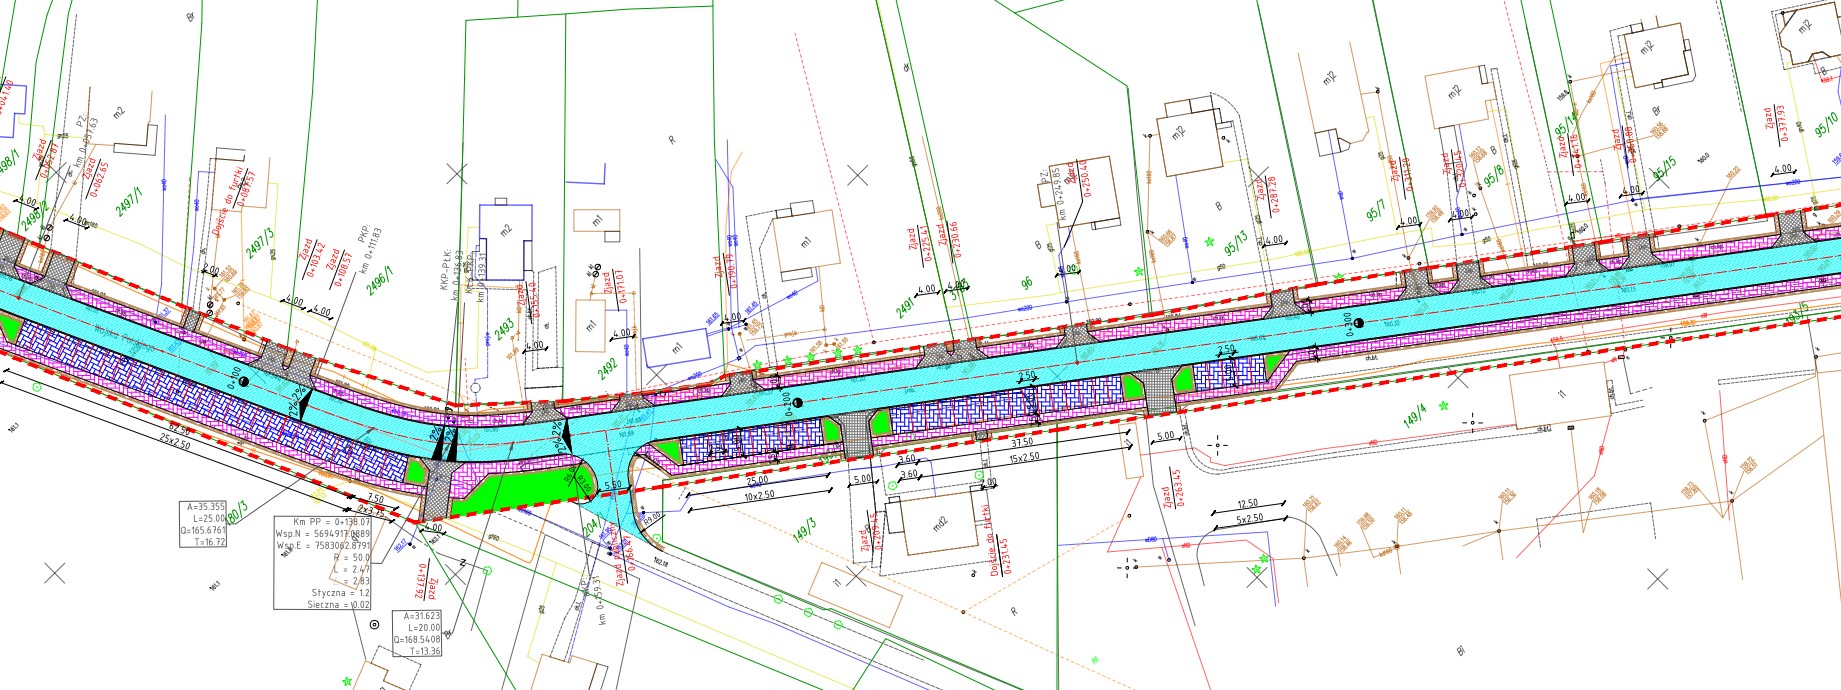Screen dimensions: 1841x690
Task: Click the Km PP = 0+138.07 data box
Action: (323, 562)
